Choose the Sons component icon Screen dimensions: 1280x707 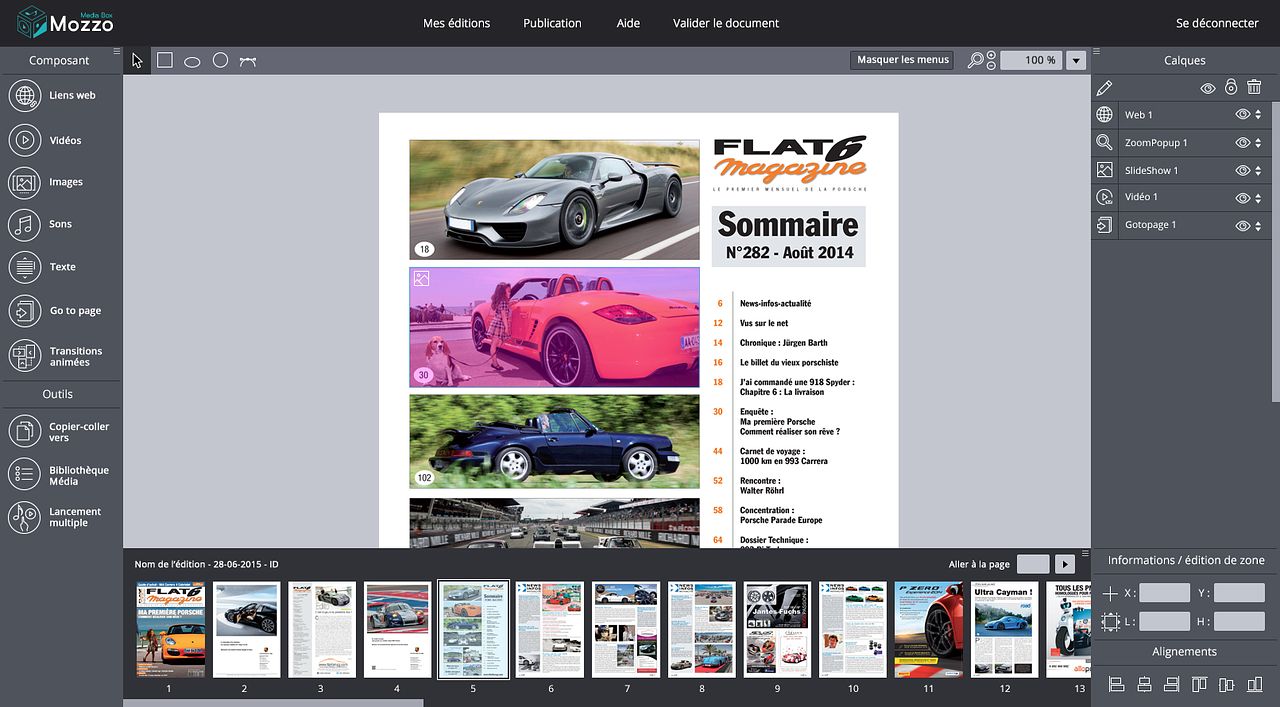pos(25,224)
